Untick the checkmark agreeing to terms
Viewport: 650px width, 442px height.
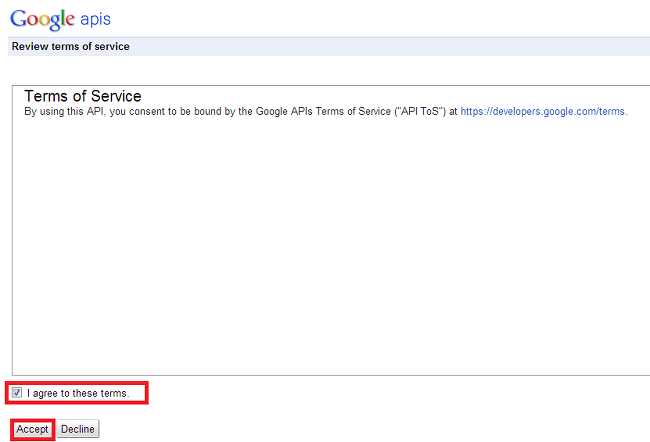coord(17,393)
